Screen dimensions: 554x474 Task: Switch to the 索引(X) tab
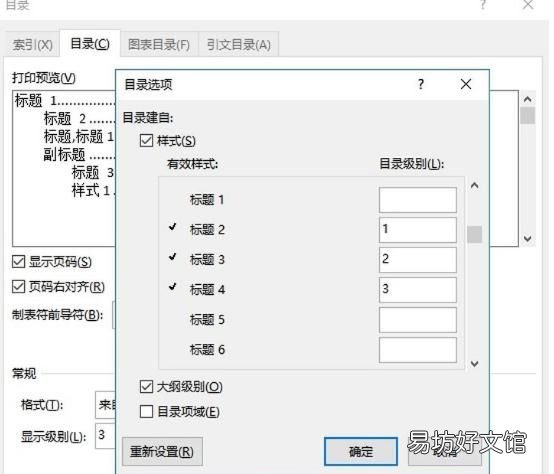32,45
